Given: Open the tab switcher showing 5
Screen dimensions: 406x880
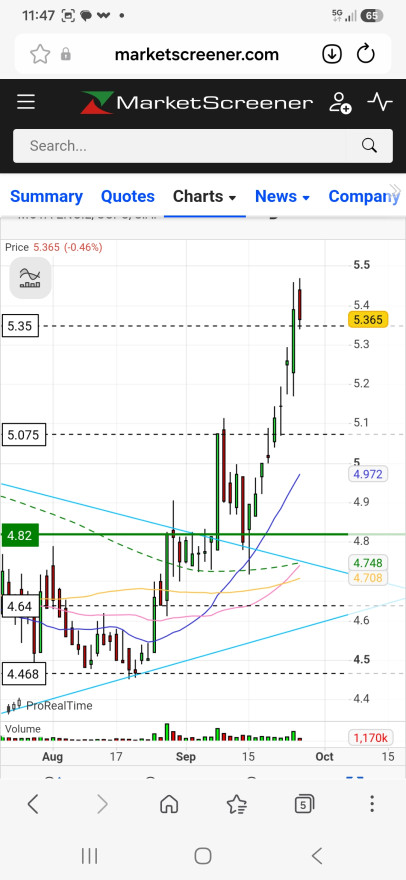Looking at the screenshot, I should click(x=304, y=804).
